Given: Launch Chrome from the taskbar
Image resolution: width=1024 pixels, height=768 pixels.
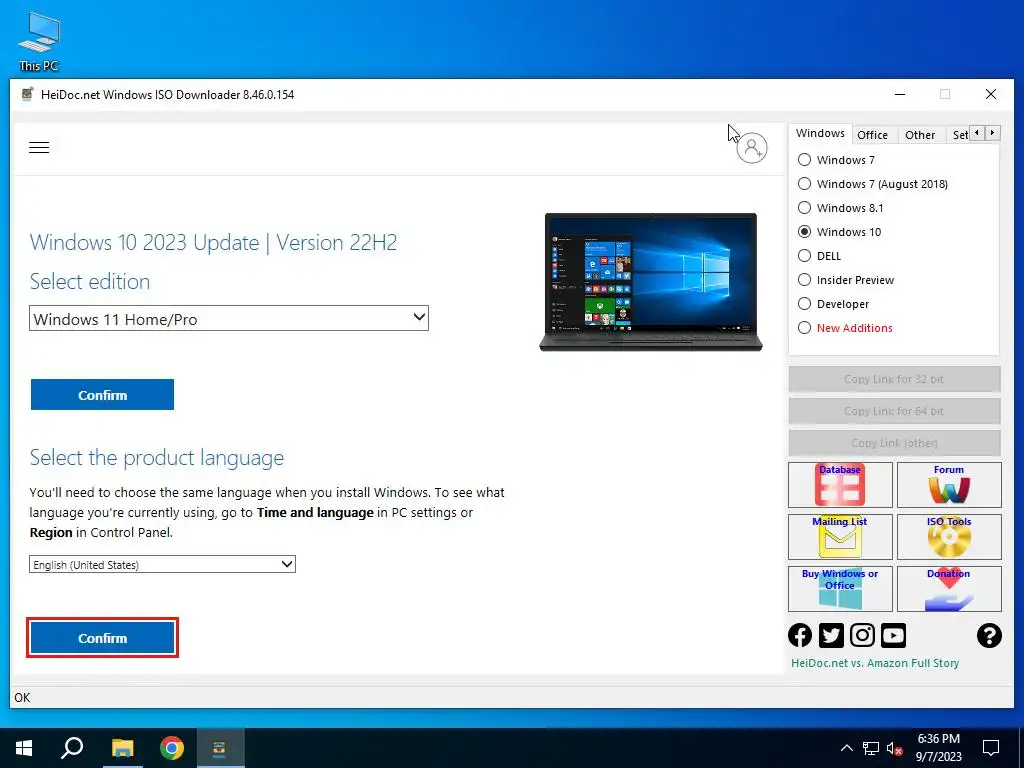Looking at the screenshot, I should pos(172,748).
